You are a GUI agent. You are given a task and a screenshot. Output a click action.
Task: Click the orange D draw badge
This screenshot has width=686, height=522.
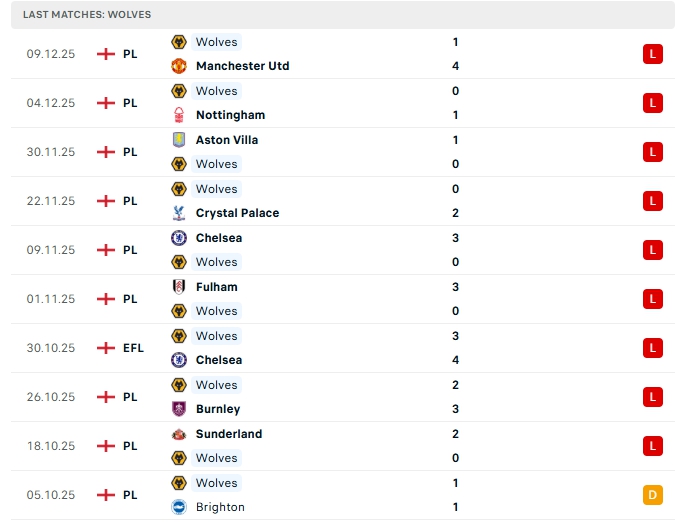(x=653, y=495)
